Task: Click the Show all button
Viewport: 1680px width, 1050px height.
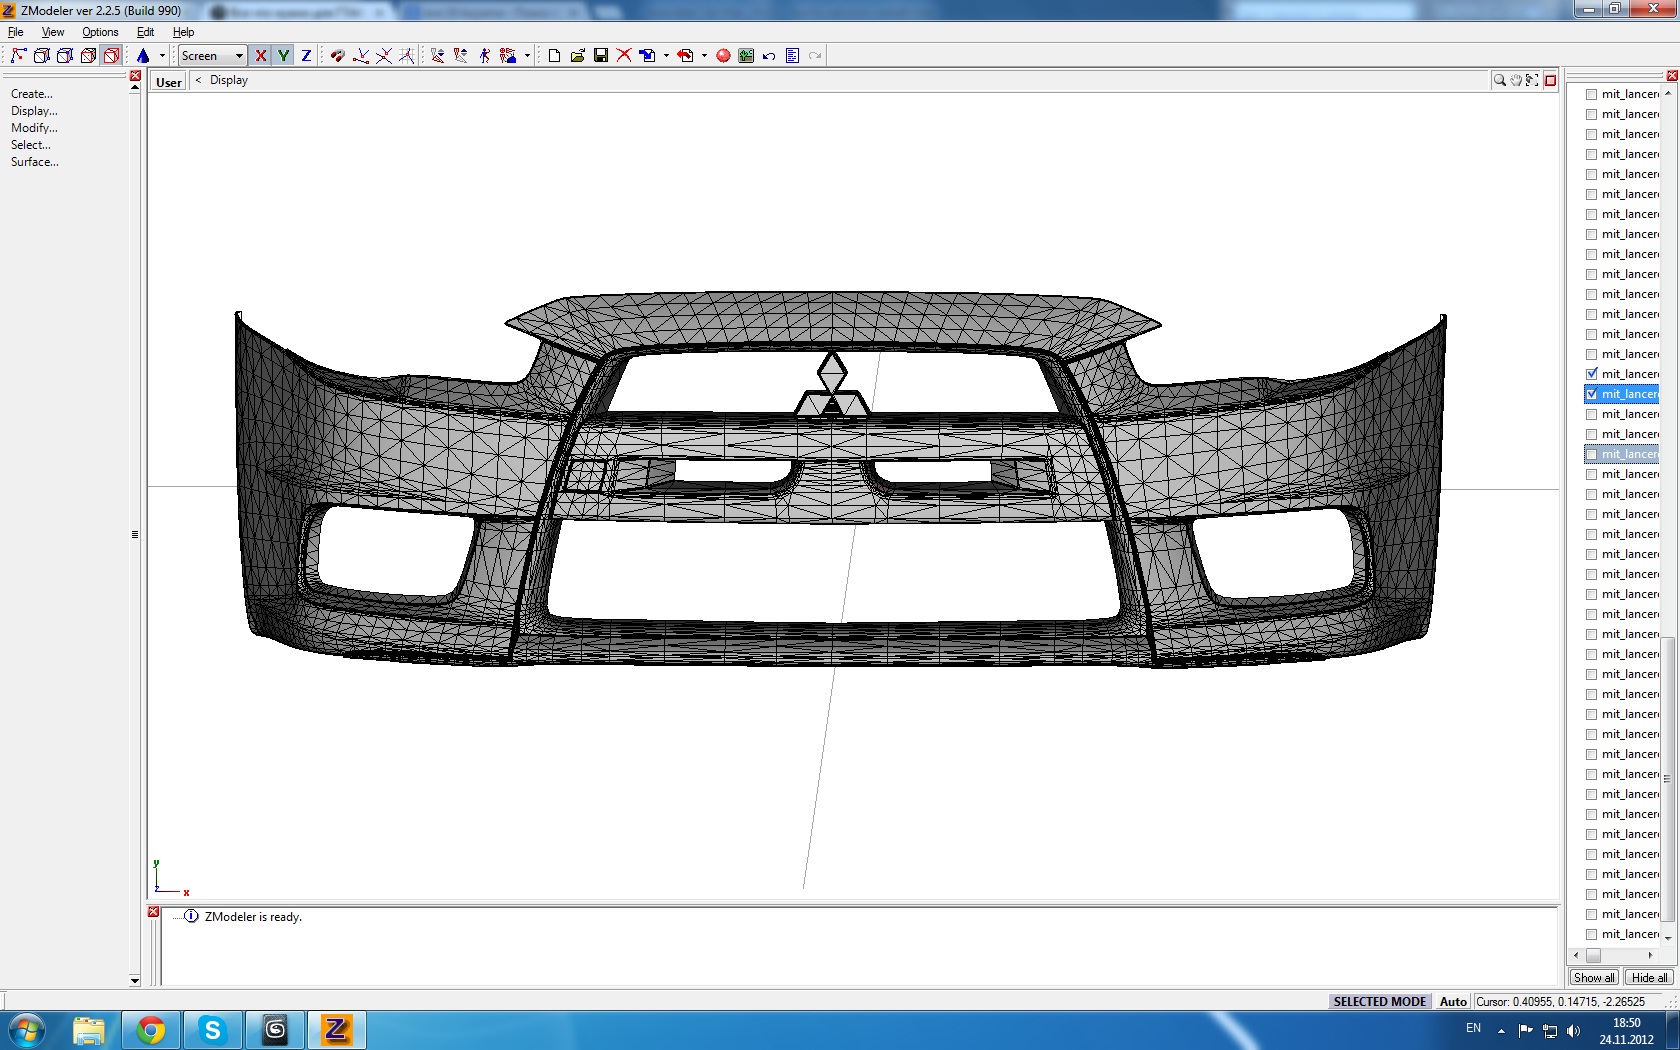Action: 1594,977
